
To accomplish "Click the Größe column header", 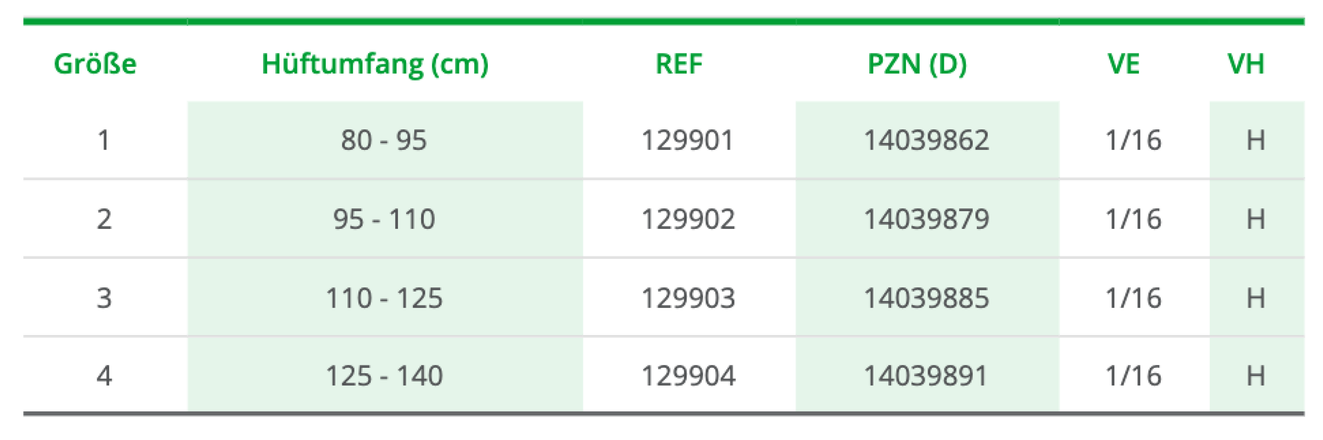I will [95, 65].
